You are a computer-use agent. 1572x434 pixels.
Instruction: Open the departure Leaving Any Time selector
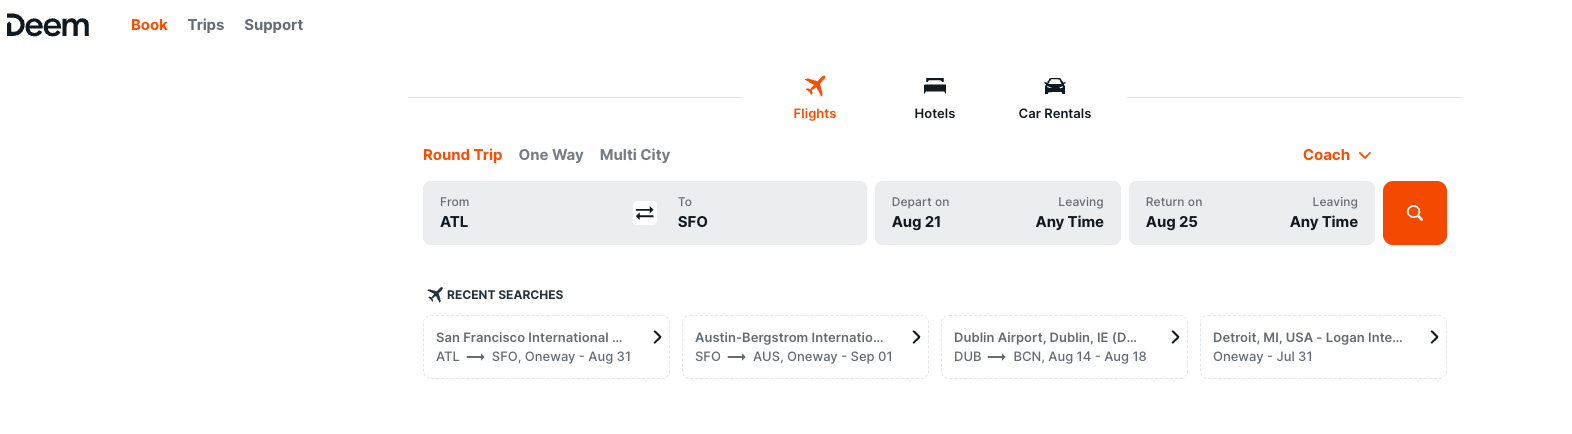1069,213
